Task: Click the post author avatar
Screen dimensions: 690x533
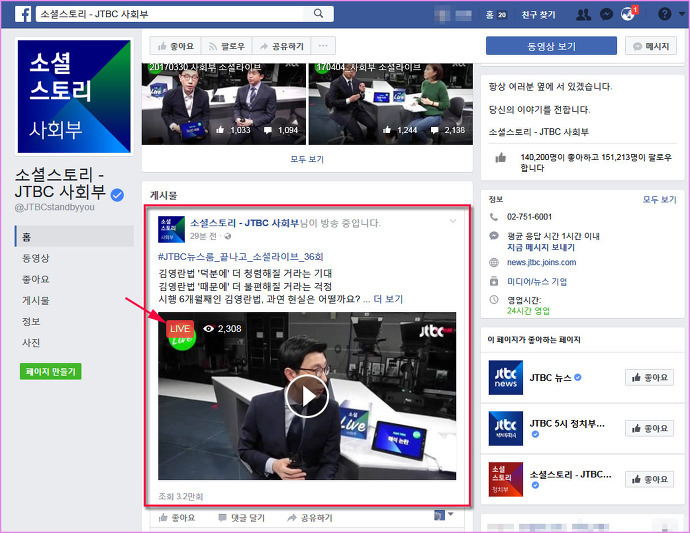Action: tap(171, 229)
